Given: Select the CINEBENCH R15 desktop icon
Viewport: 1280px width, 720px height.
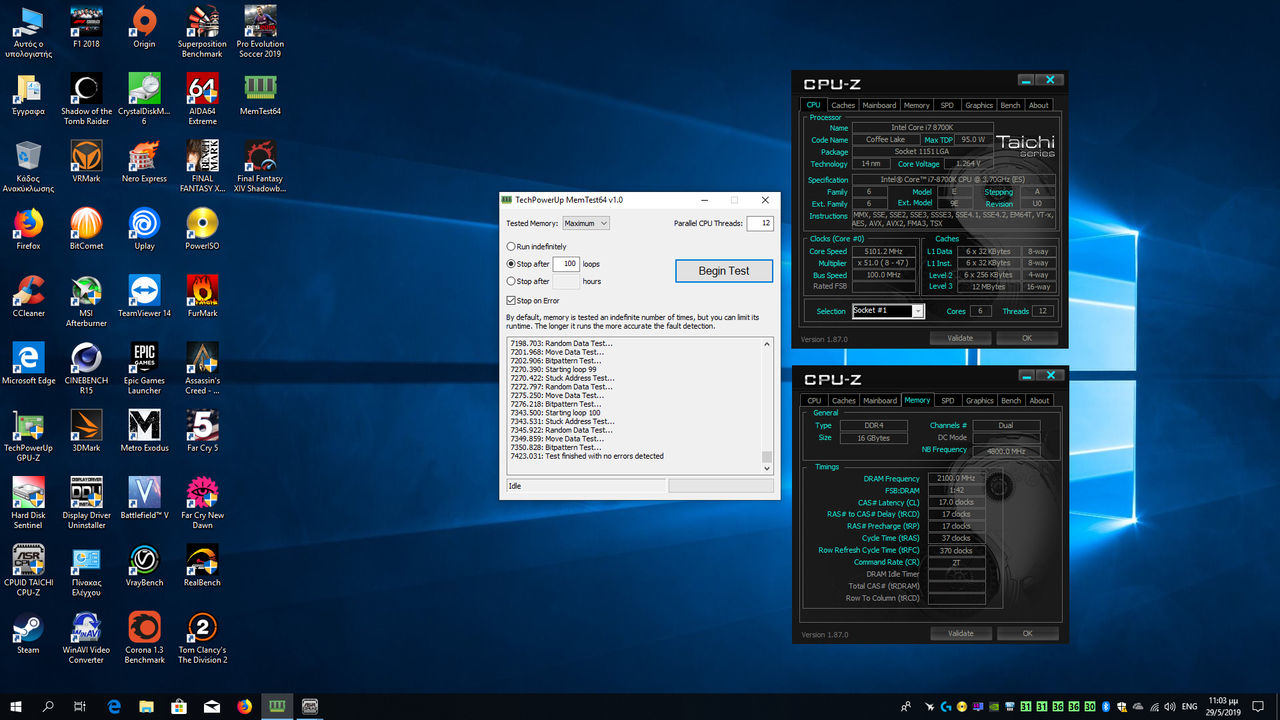Looking at the screenshot, I should click(86, 367).
